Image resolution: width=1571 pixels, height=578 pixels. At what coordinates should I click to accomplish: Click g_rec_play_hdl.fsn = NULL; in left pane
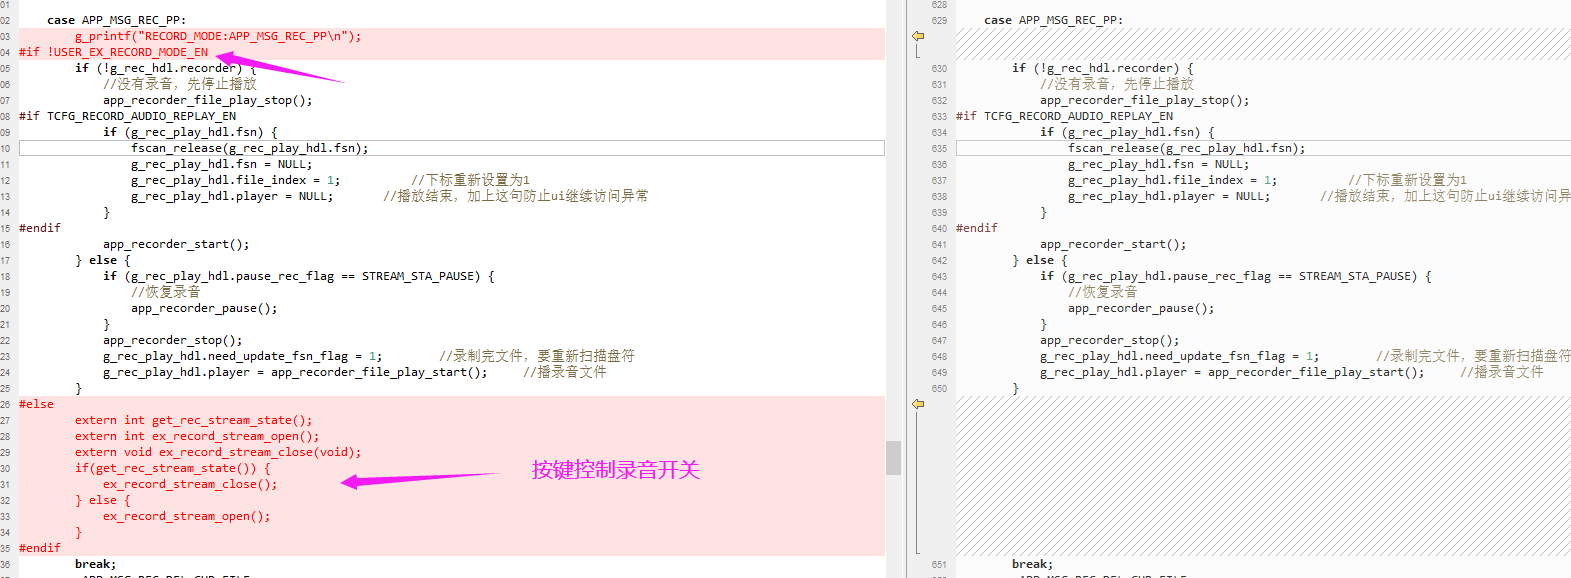(222, 164)
